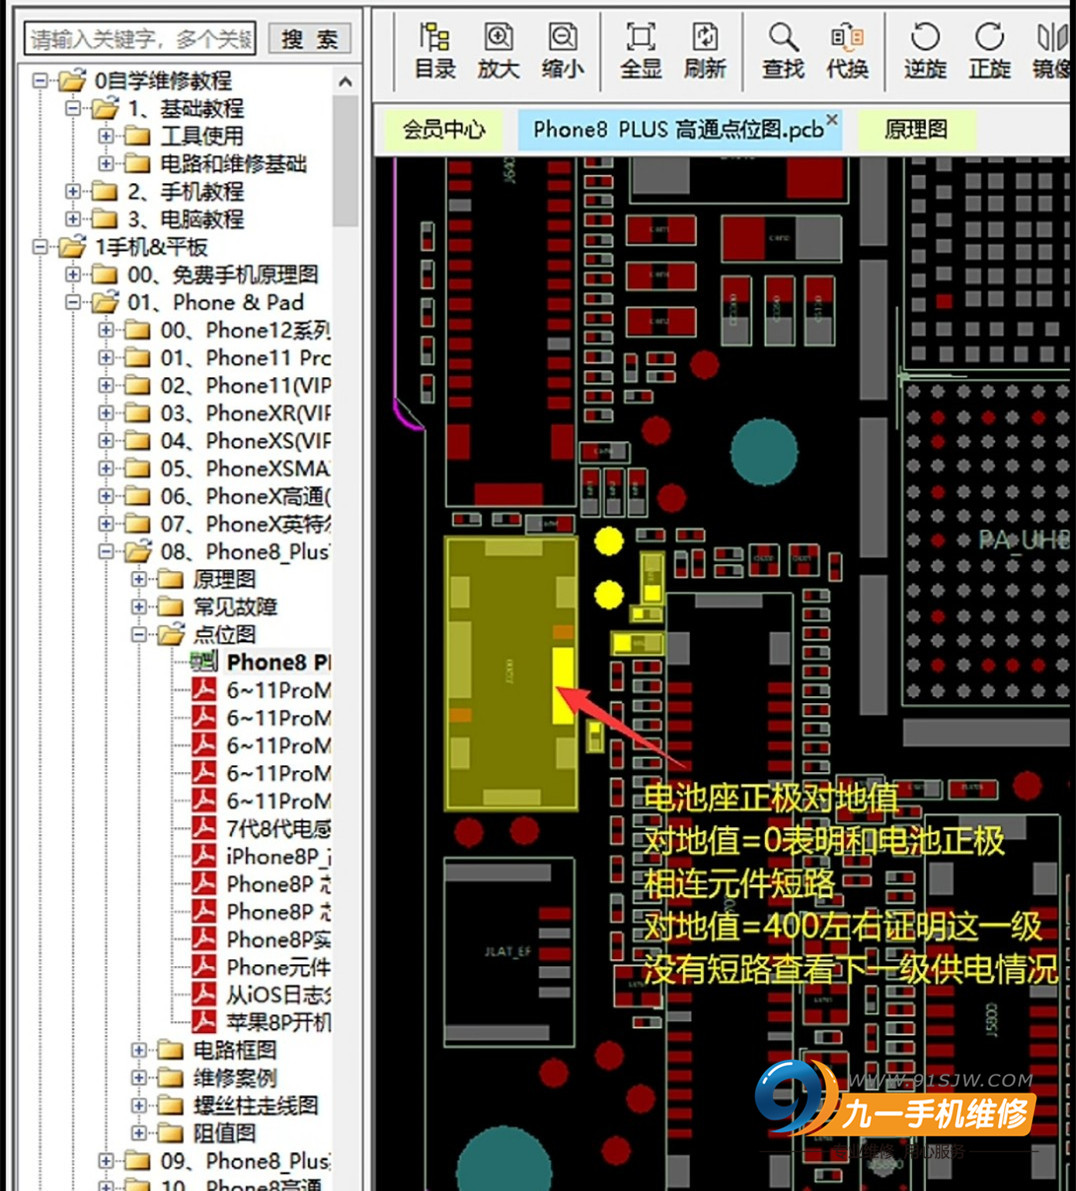Viewport: 1076px width, 1191px height.
Task: Collapse the 1、基础教程 folder
Action: point(73,108)
